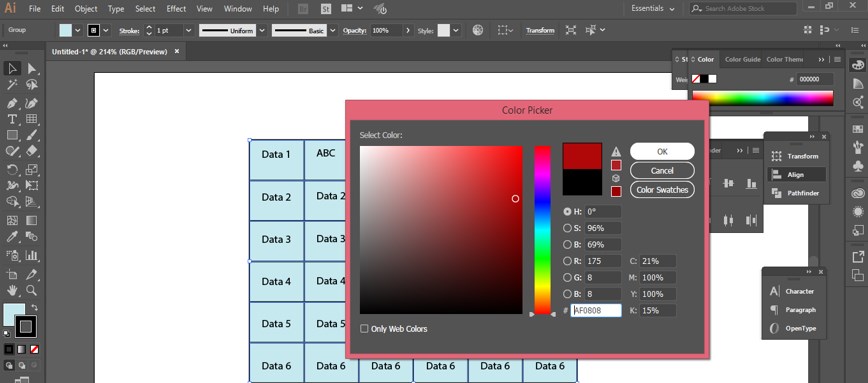Open the OpenType panel
868x383 pixels.
coord(793,328)
